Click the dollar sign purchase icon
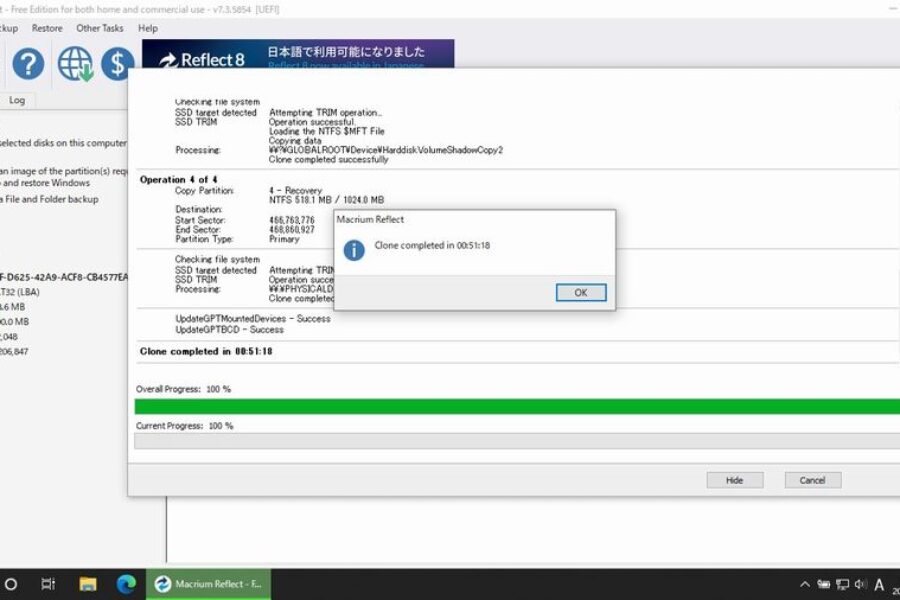Viewport: 900px width, 600px height. point(117,64)
